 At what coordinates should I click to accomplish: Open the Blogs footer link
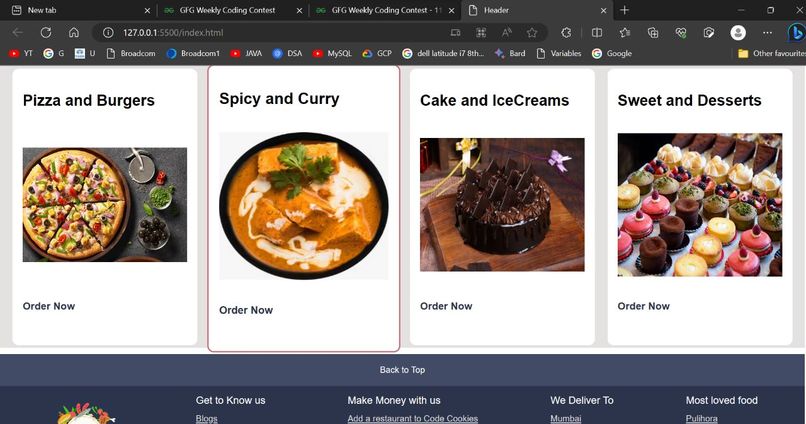click(x=207, y=418)
